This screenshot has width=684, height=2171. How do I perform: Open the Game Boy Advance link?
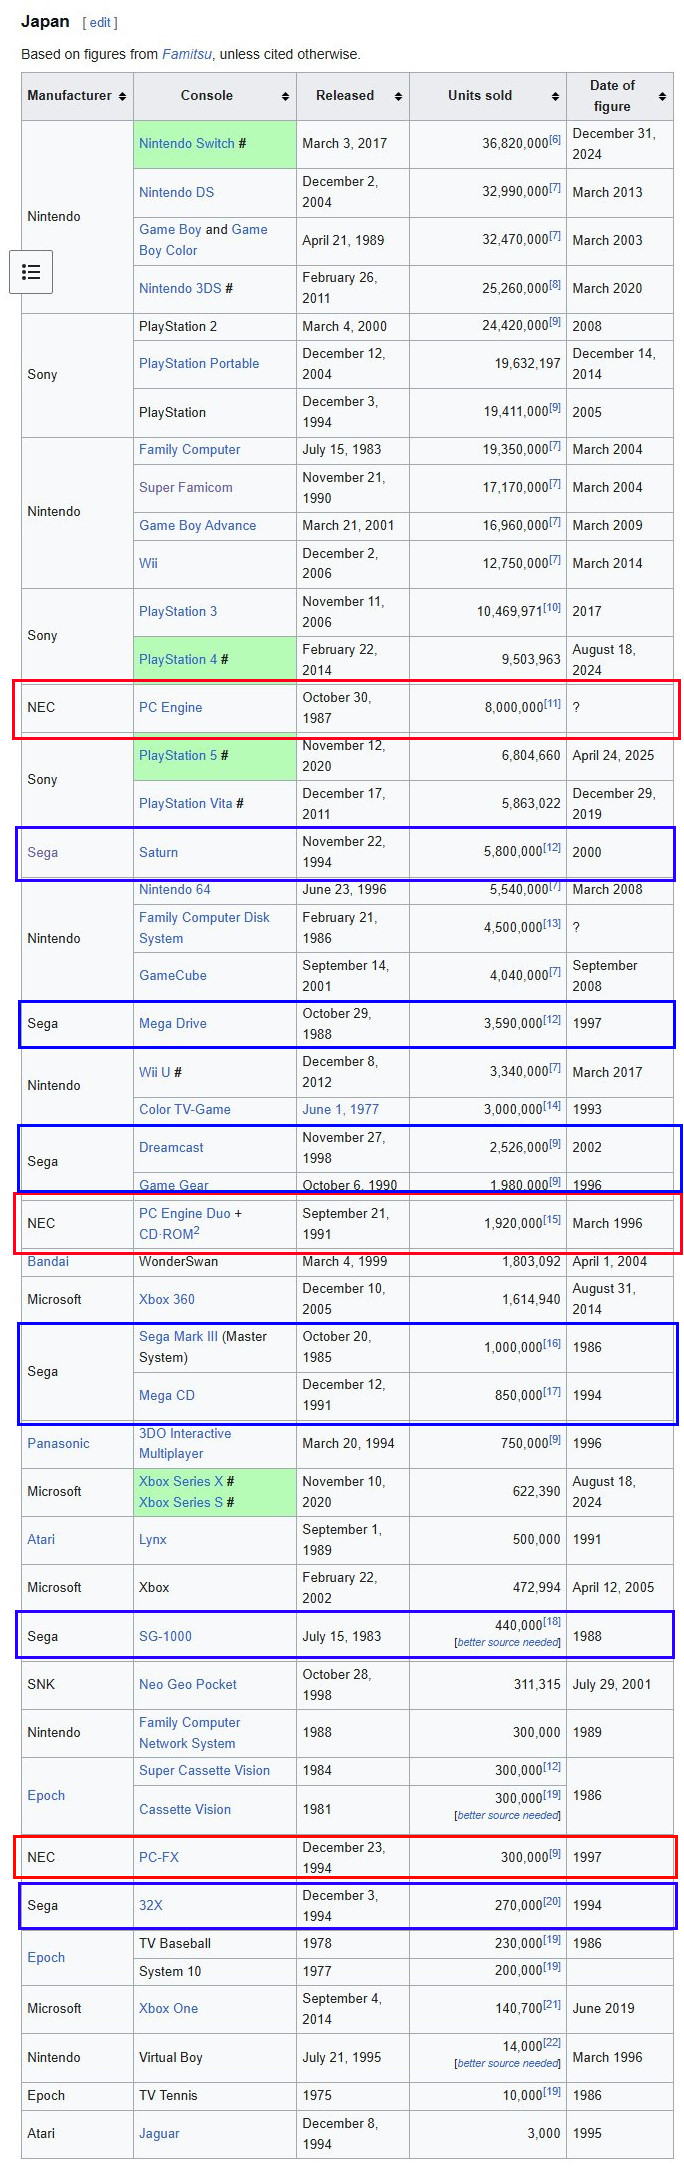click(x=197, y=525)
